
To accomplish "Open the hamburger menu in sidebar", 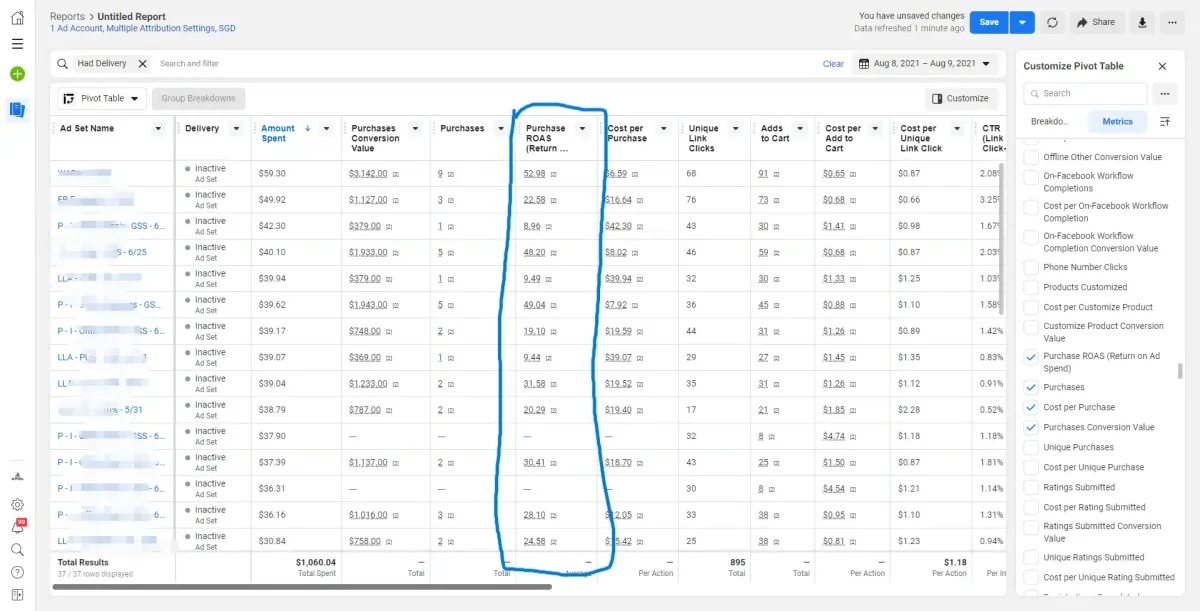I will [17, 44].
